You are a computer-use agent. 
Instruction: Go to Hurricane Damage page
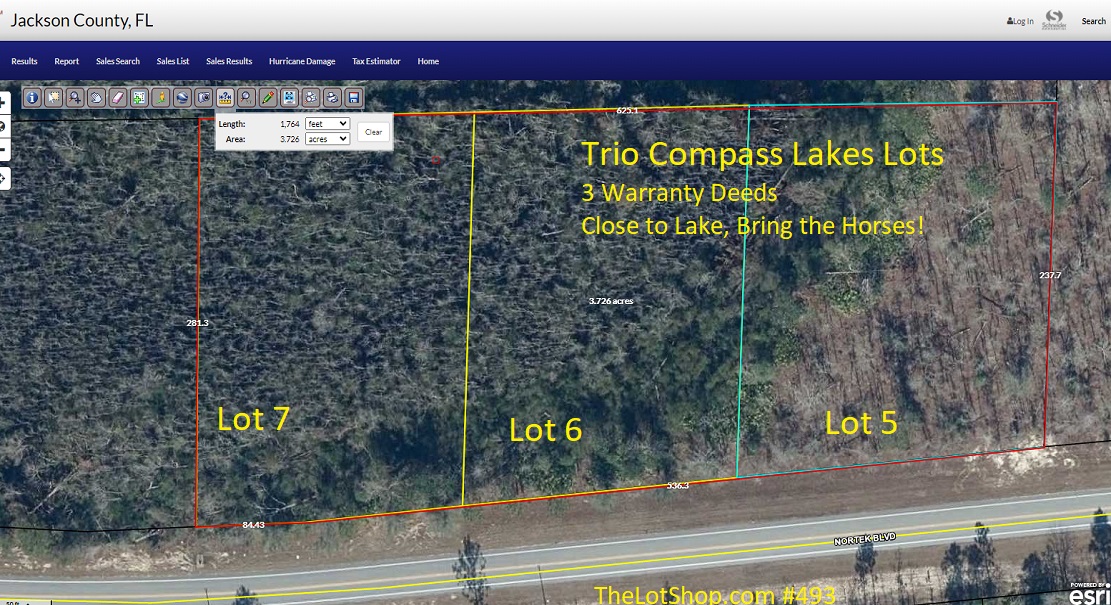302,61
